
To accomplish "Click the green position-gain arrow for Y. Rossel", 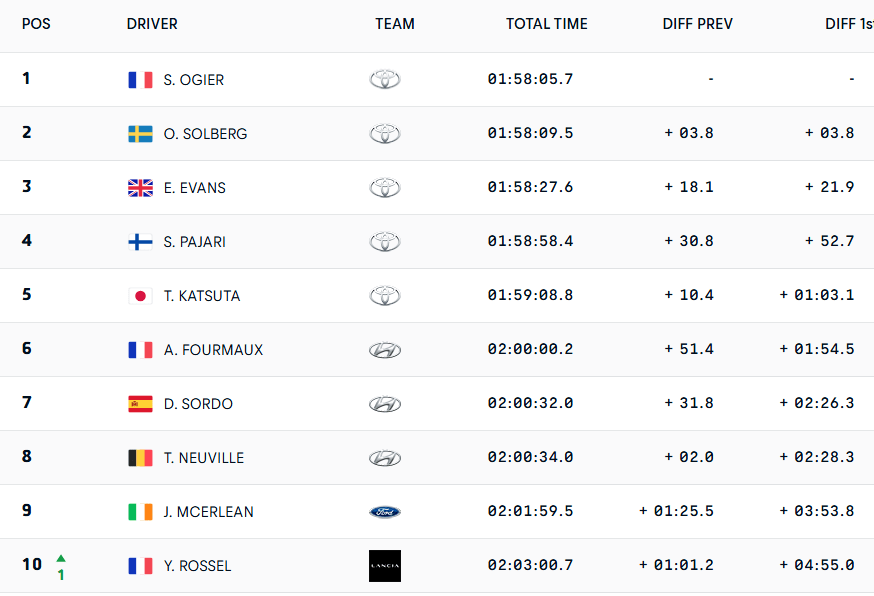I will 61,558.
